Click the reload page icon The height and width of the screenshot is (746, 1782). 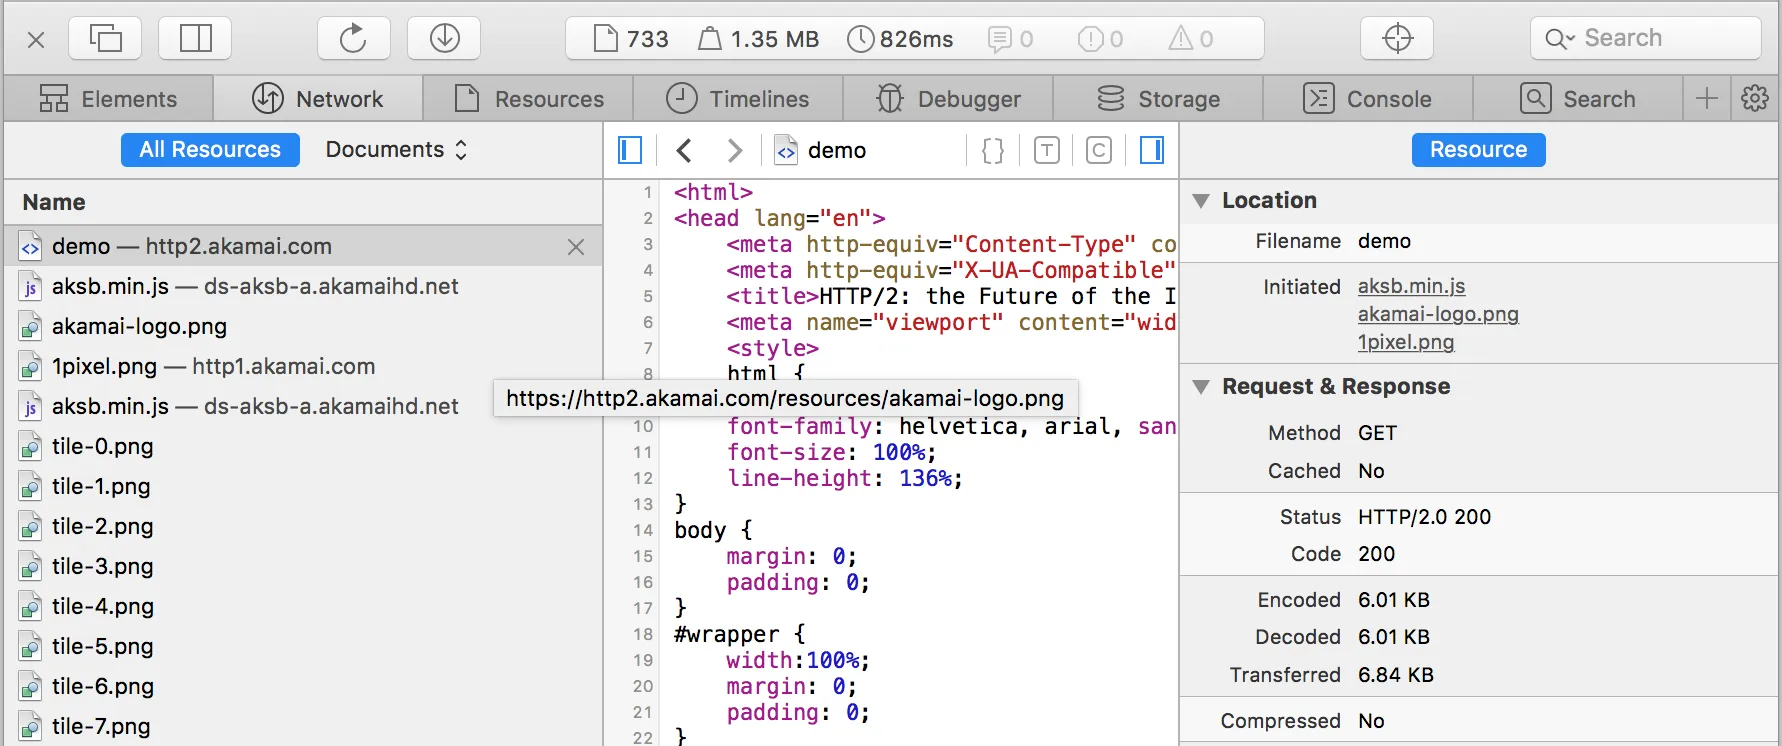pyautogui.click(x=353, y=39)
